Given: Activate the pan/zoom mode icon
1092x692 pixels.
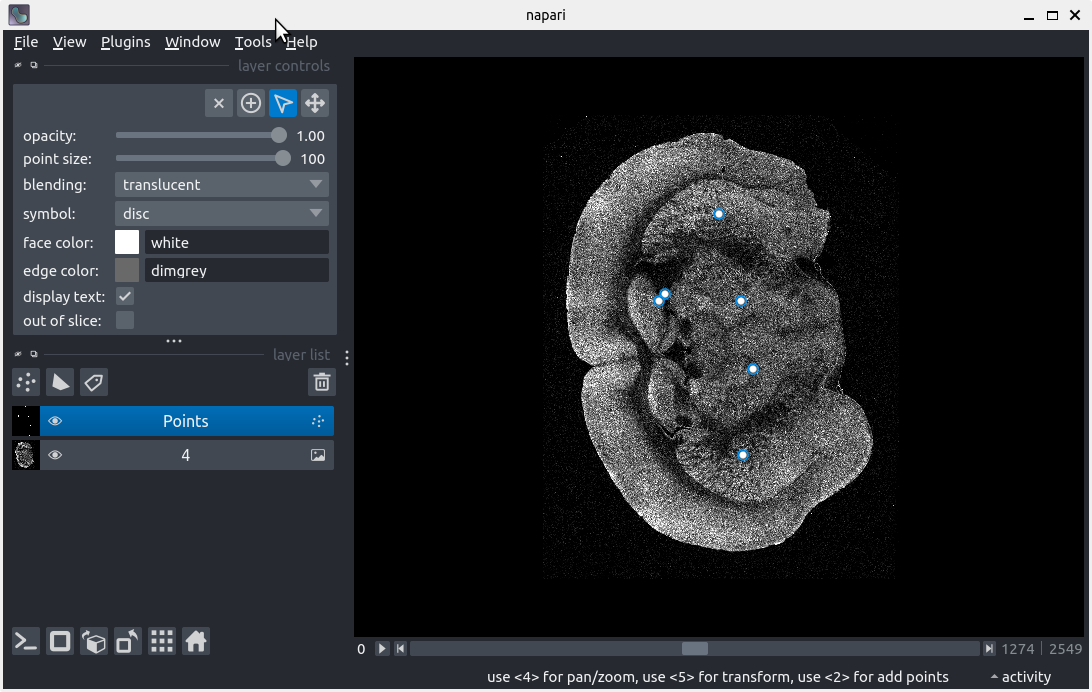Looking at the screenshot, I should (x=315, y=103).
